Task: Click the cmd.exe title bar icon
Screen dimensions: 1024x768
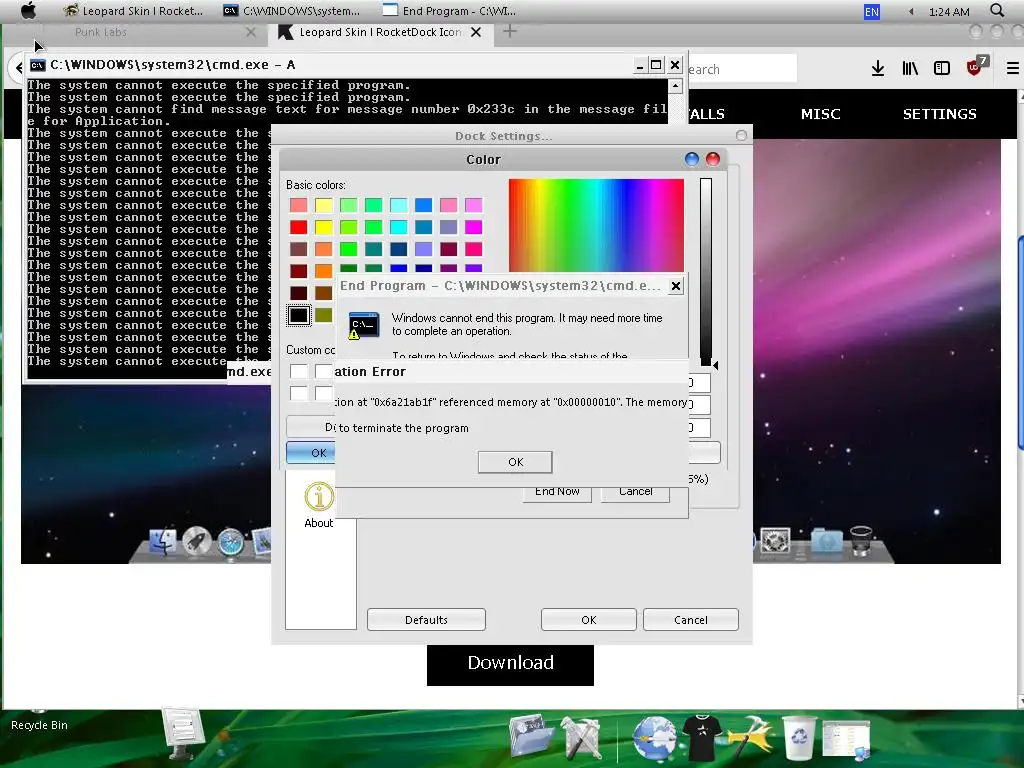Action: click(37, 65)
